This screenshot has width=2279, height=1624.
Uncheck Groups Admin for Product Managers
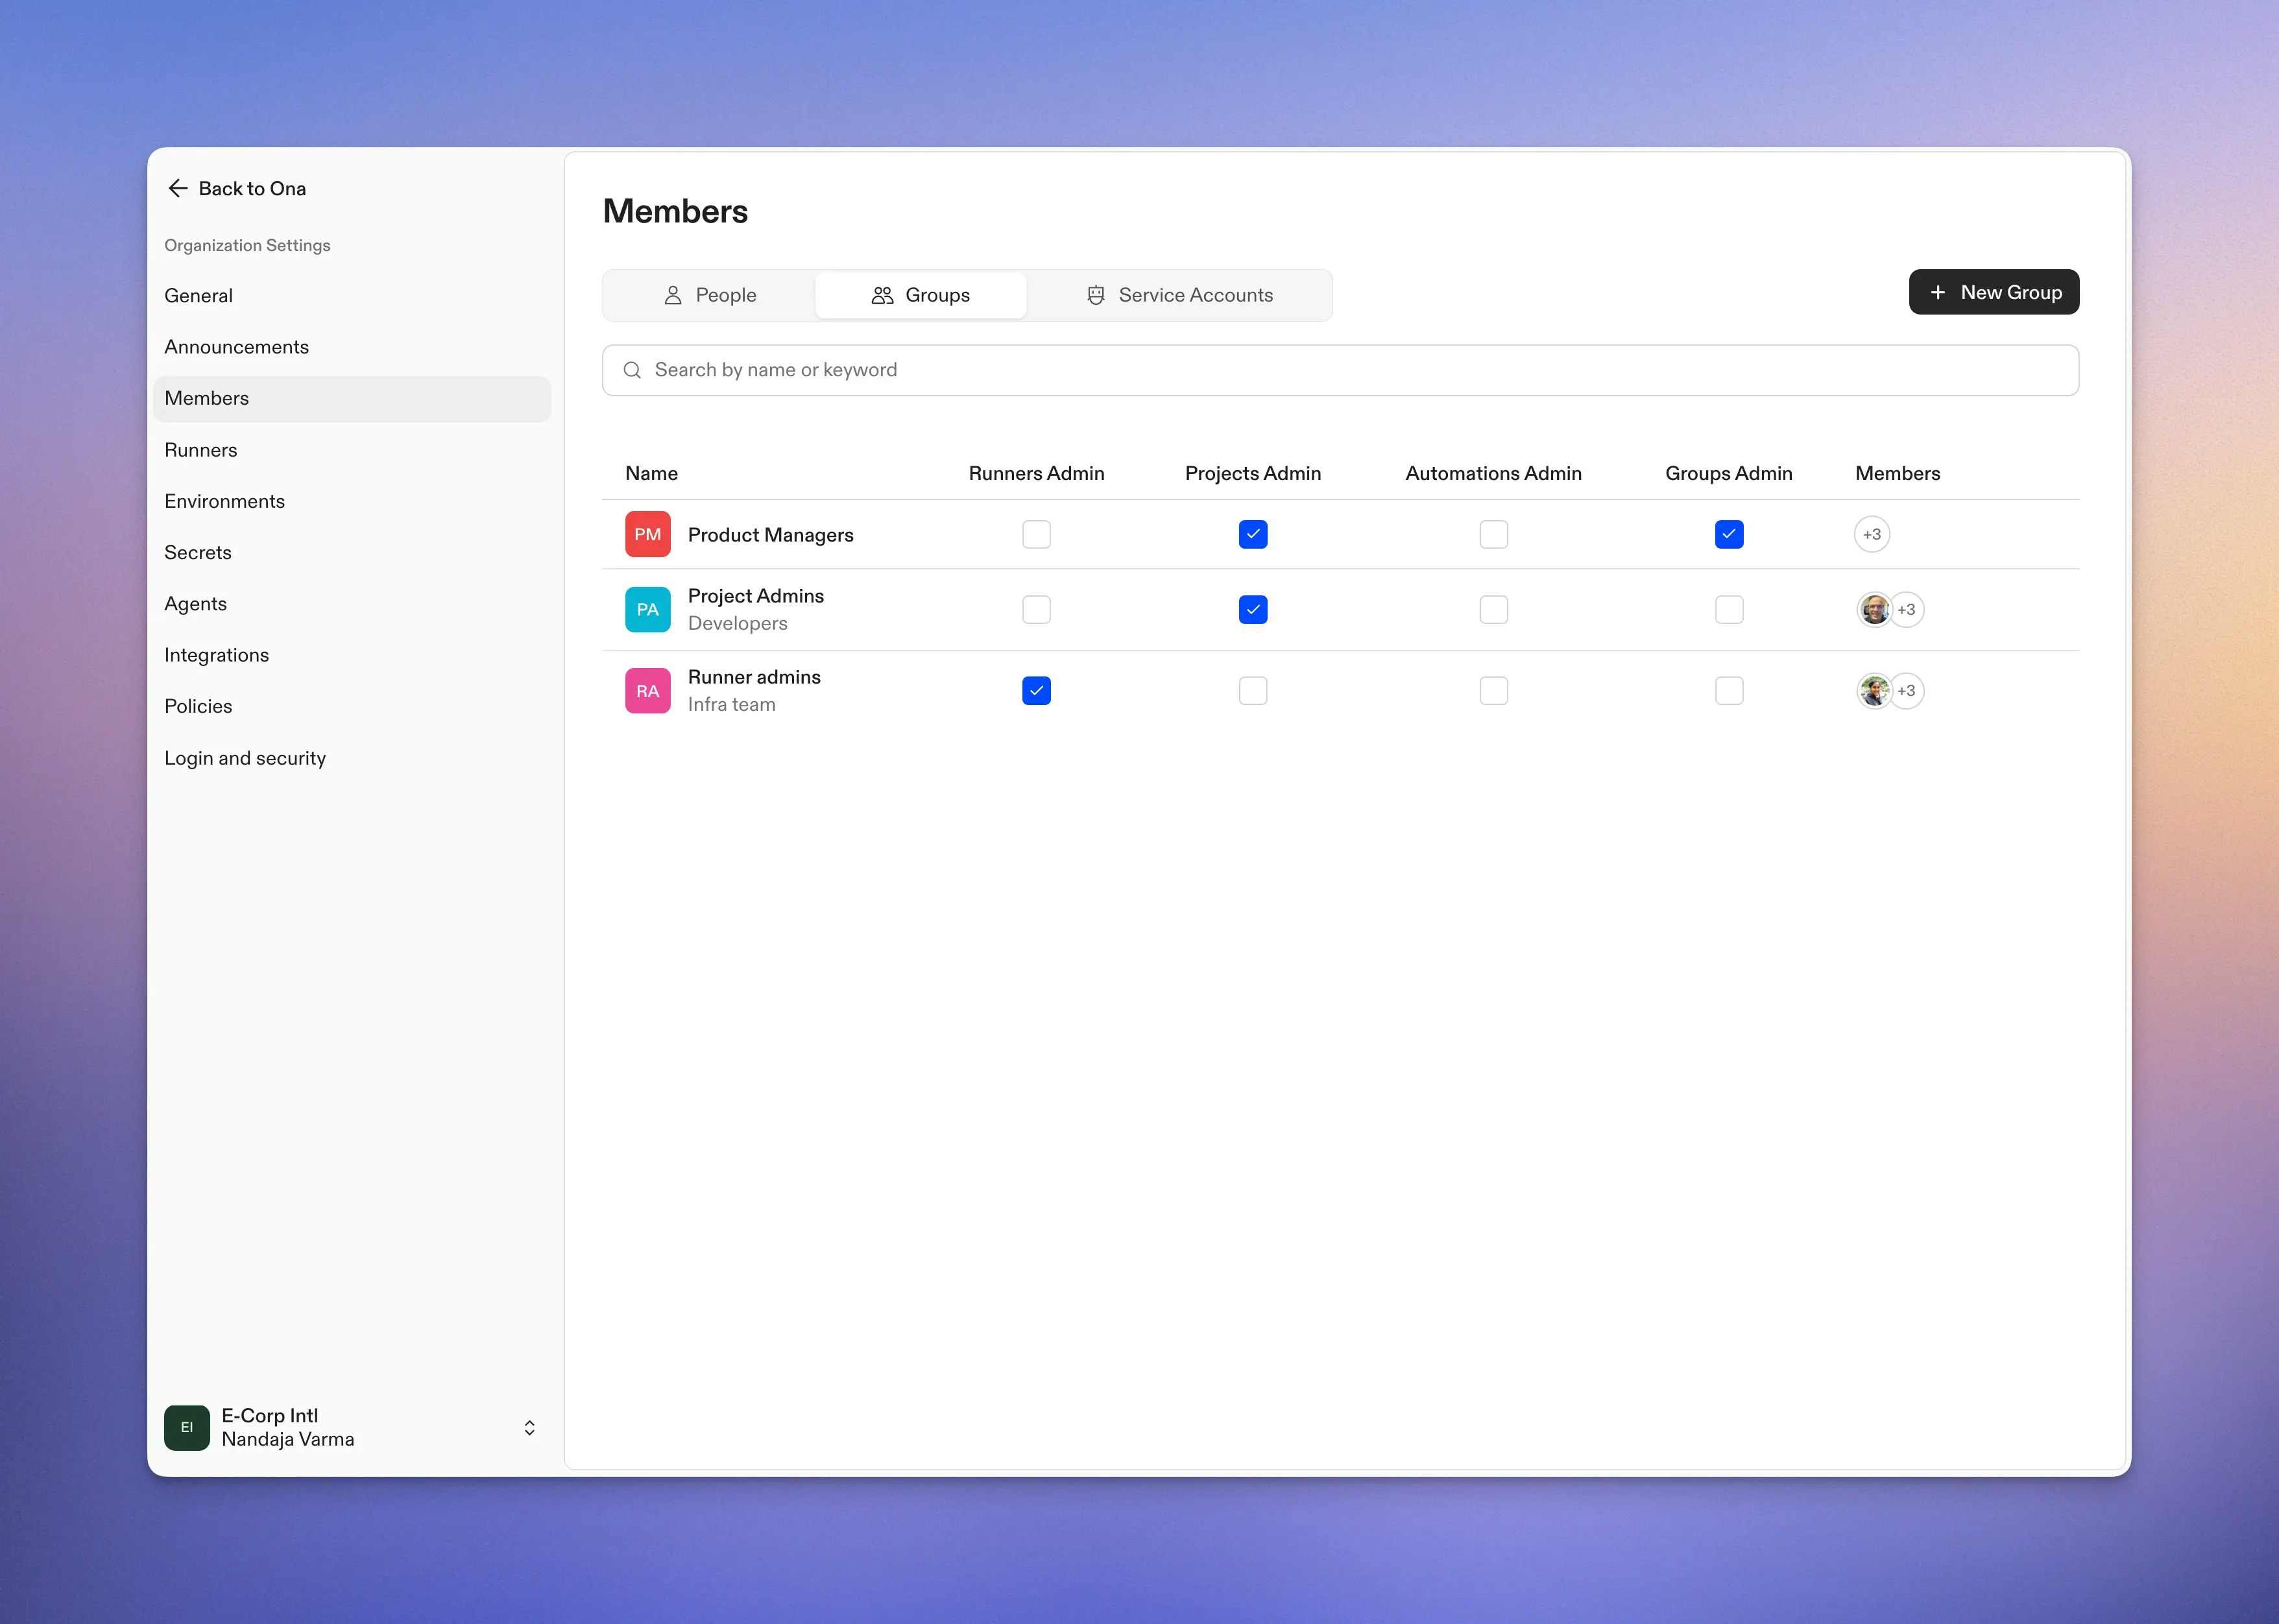point(1729,534)
